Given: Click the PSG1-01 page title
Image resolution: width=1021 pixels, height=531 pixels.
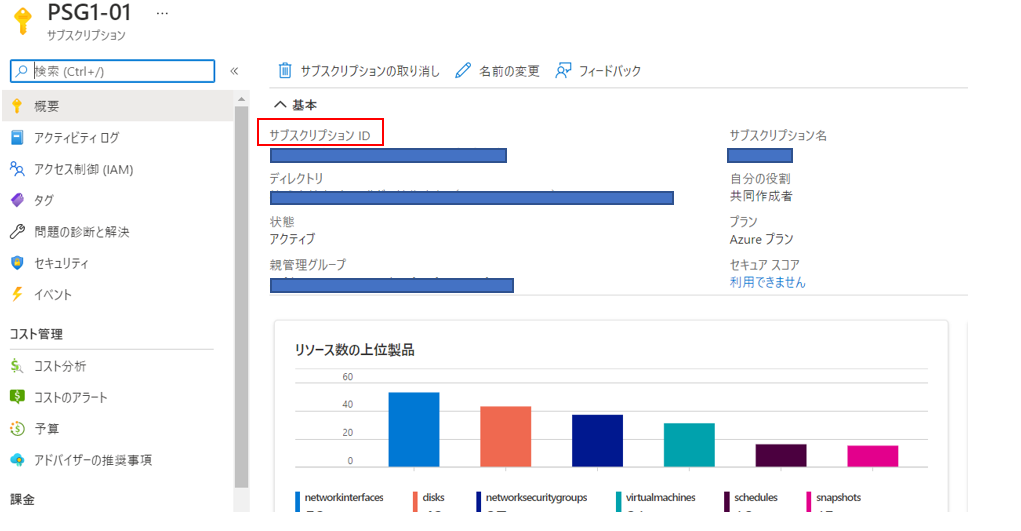Looking at the screenshot, I should point(89,12).
